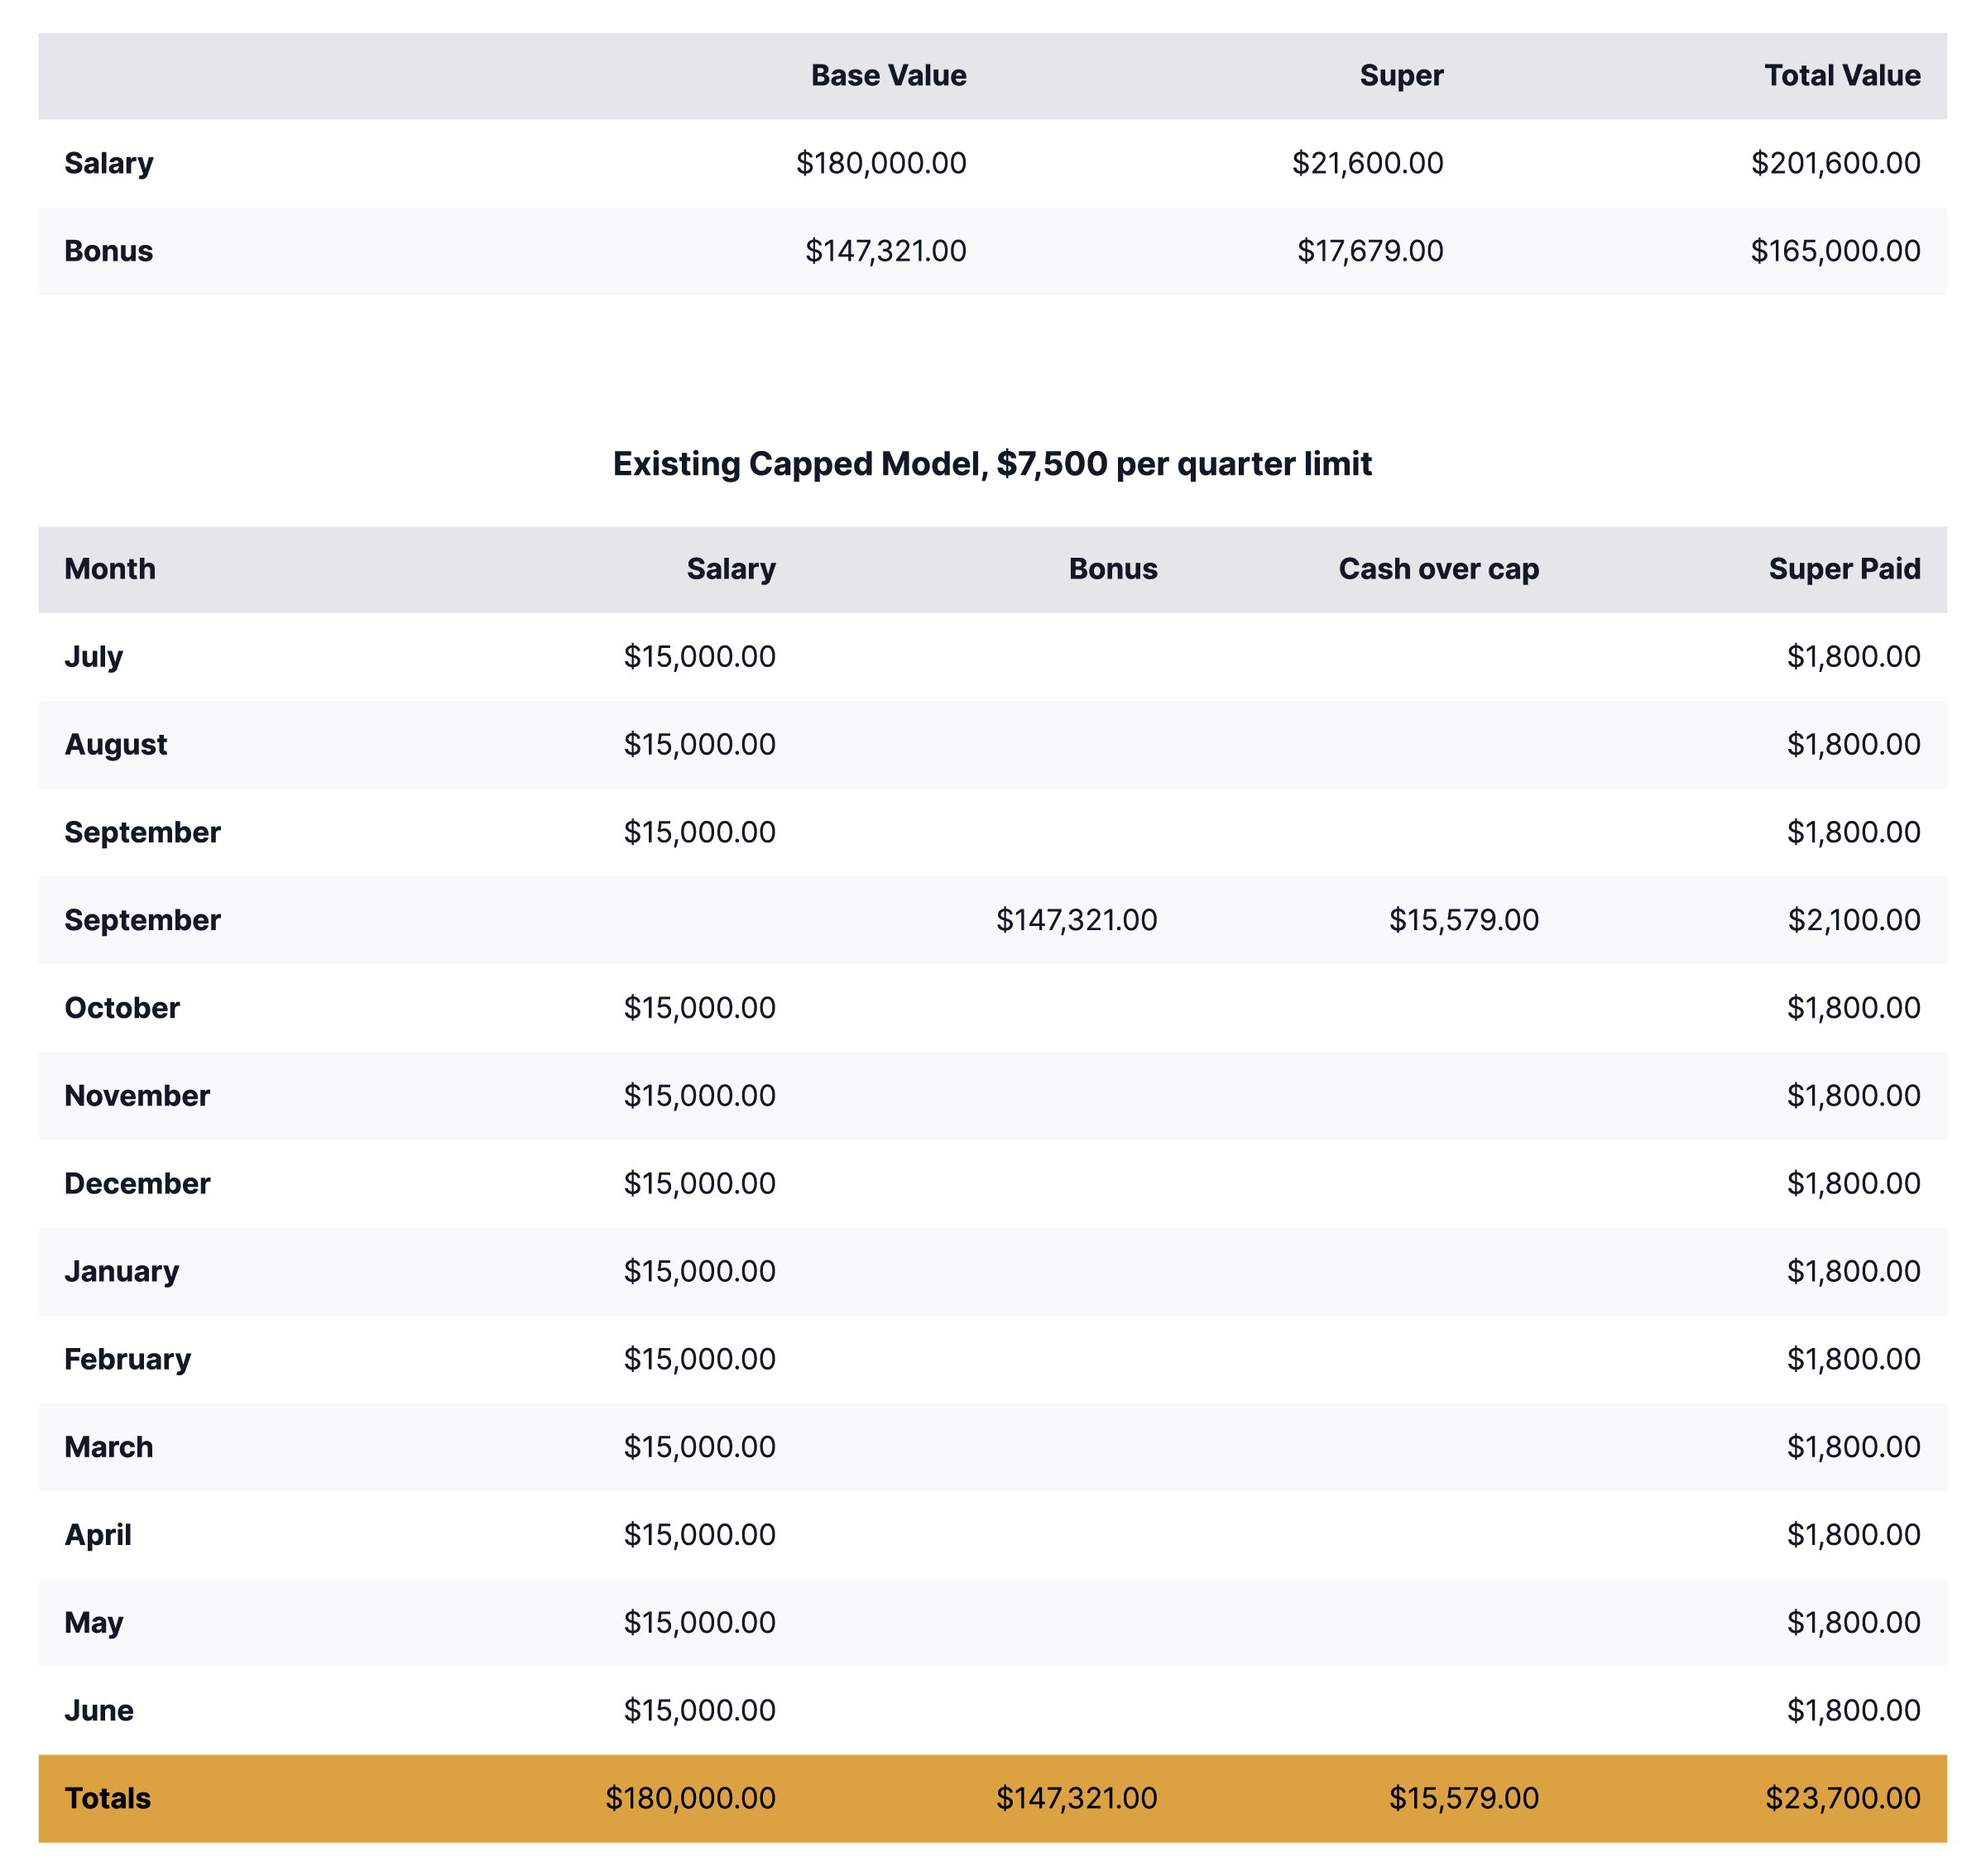Click the January super paid cell $1,800.00

coord(1856,1270)
